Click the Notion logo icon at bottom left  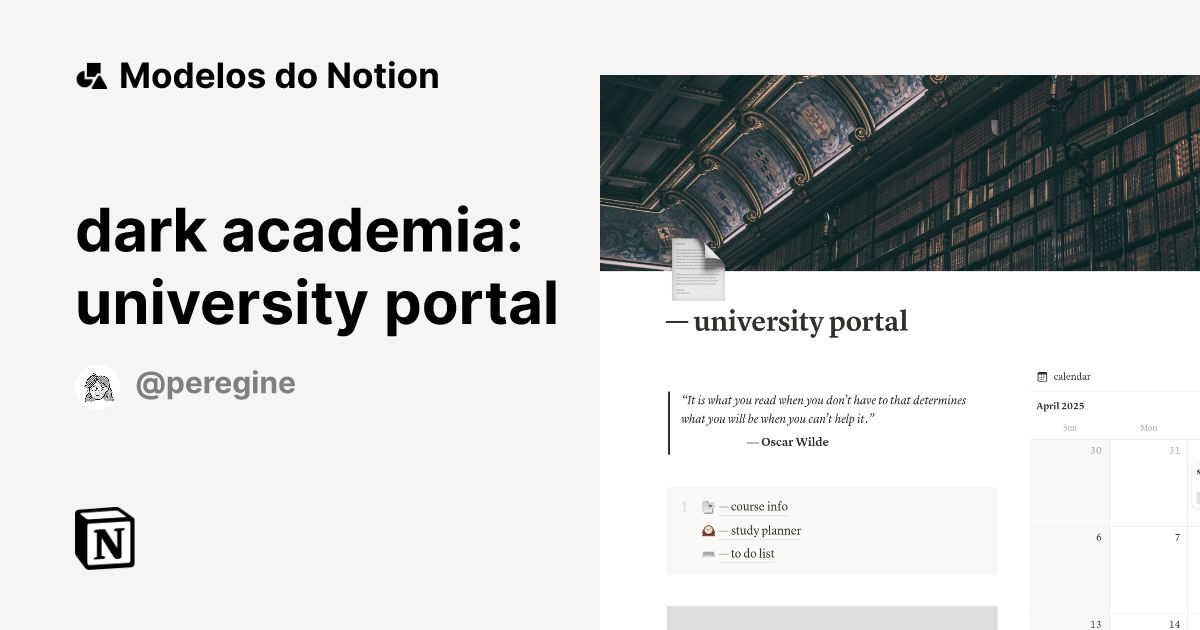tap(105, 539)
